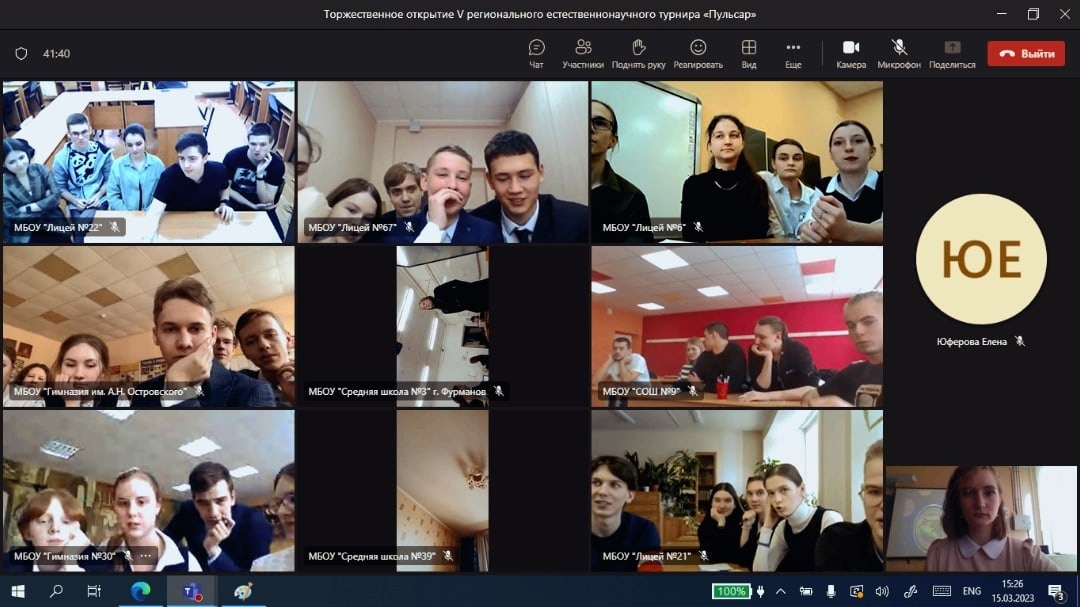Screen dimensions: 1080x607
Task: Click the green 100% battery indicator
Action: click(731, 591)
